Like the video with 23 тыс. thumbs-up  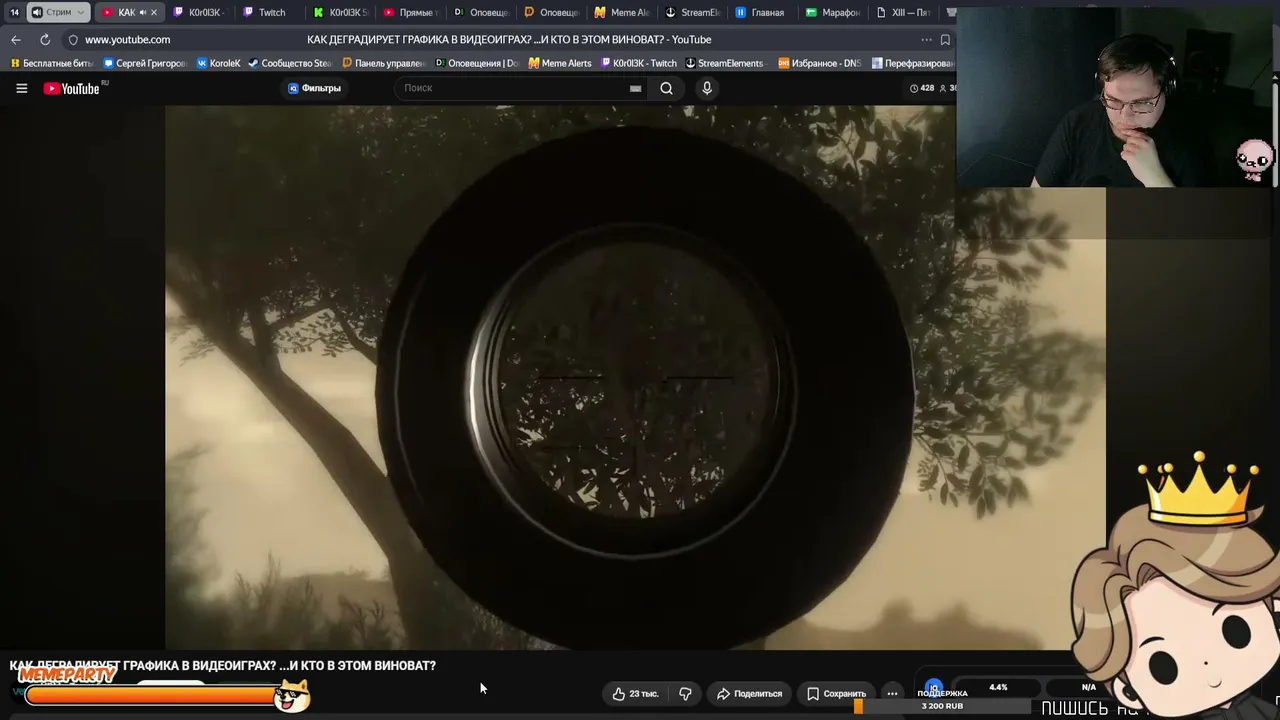tap(636, 693)
